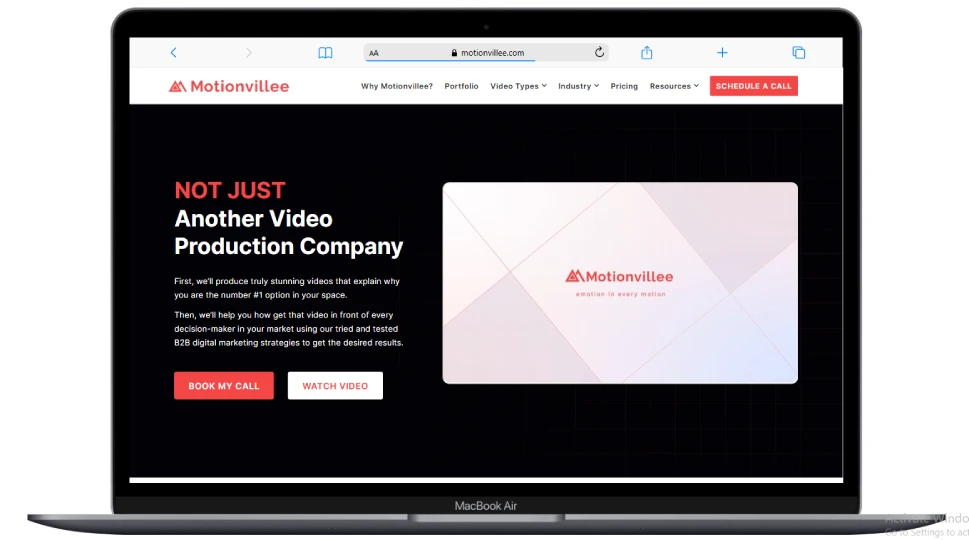Image resolution: width=969 pixels, height=540 pixels.
Task: Show all tabs with the overview icon
Action: [798, 53]
